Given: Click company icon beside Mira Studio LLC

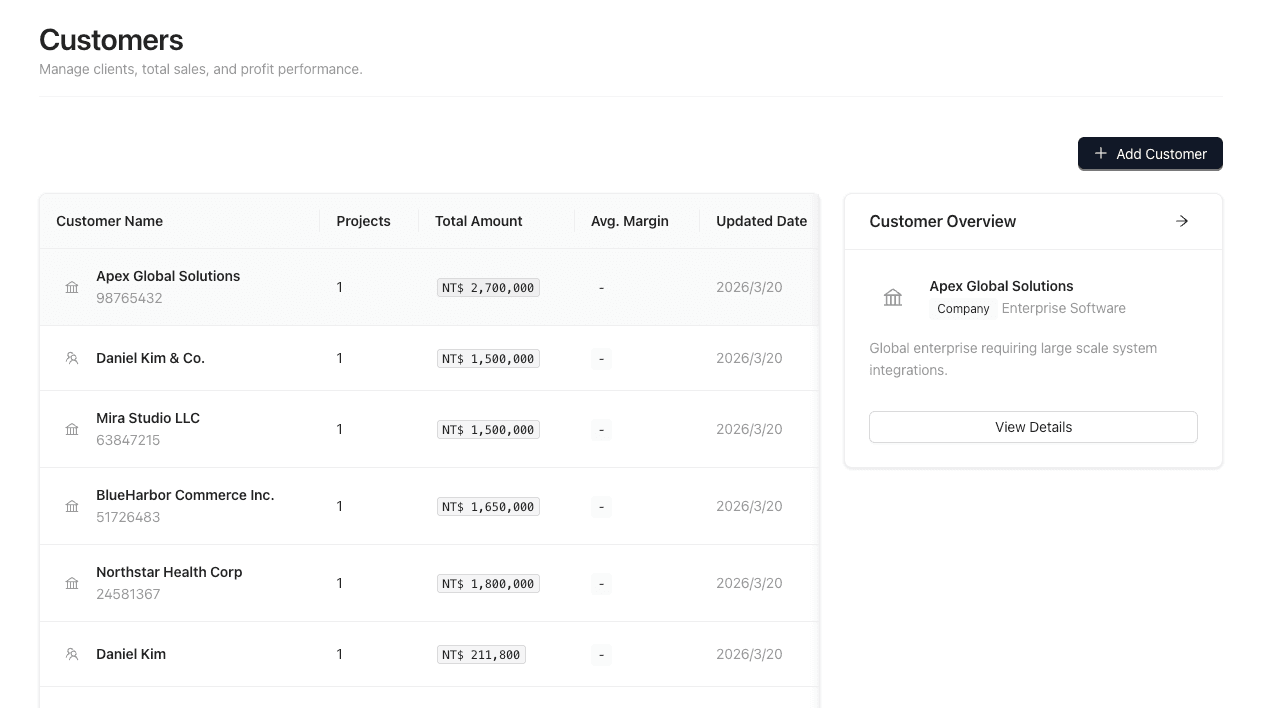Looking at the screenshot, I should point(72,429).
